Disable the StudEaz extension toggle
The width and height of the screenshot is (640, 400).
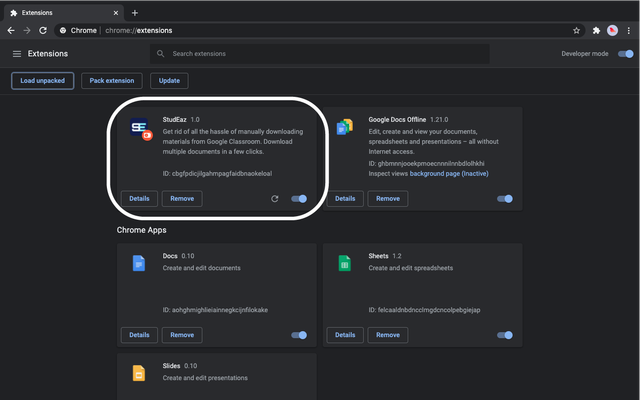(x=299, y=199)
